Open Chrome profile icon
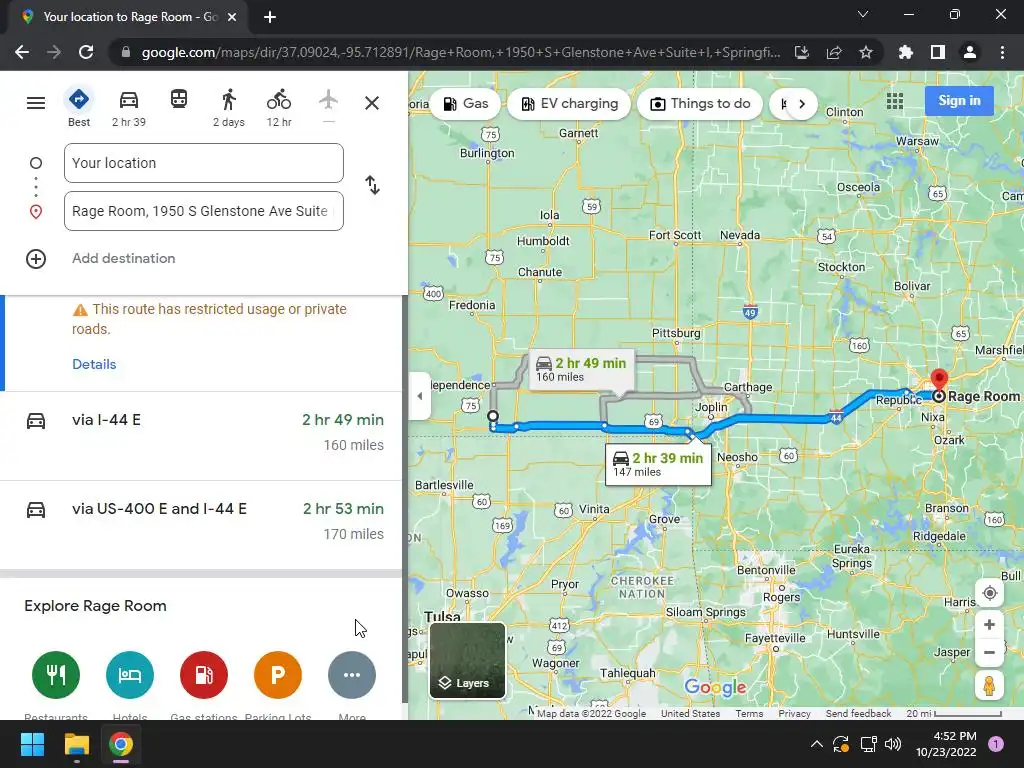 click(970, 52)
